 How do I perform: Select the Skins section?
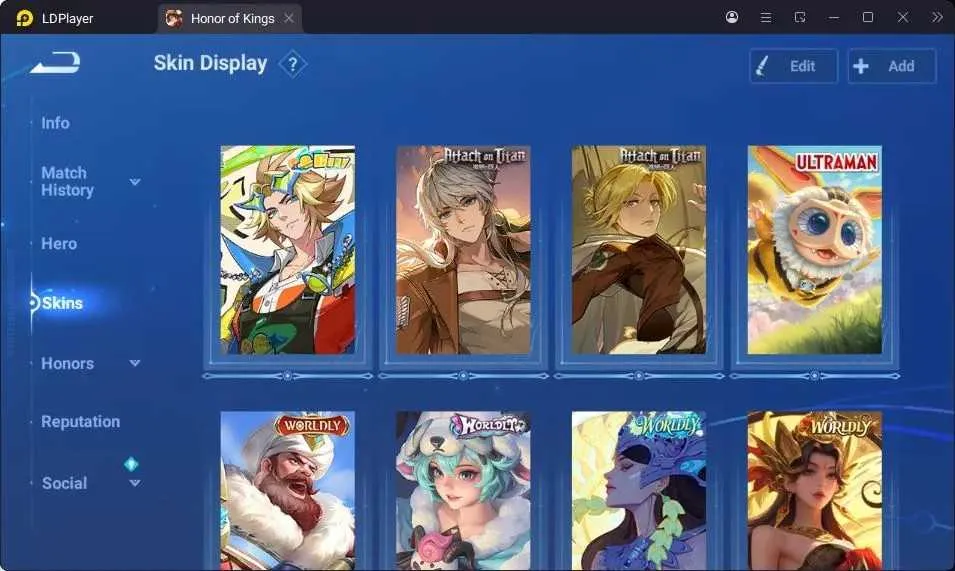point(62,303)
